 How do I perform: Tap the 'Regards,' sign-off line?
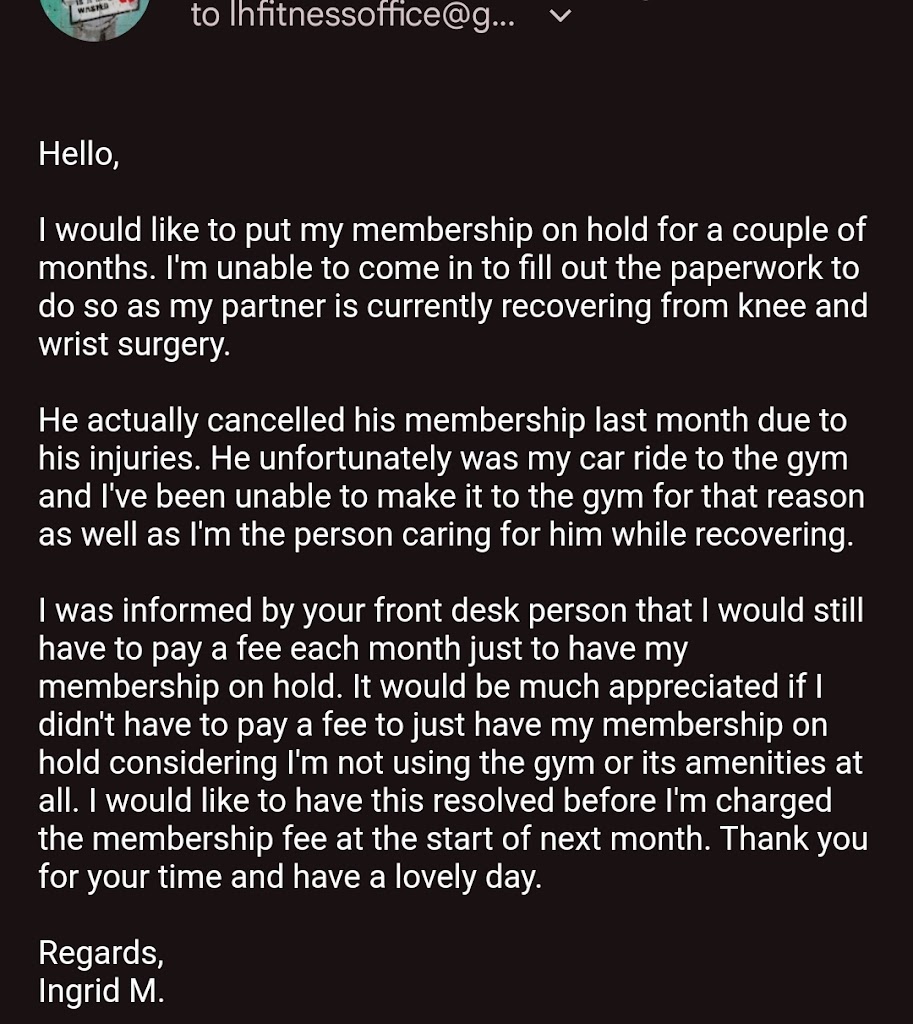(101, 952)
